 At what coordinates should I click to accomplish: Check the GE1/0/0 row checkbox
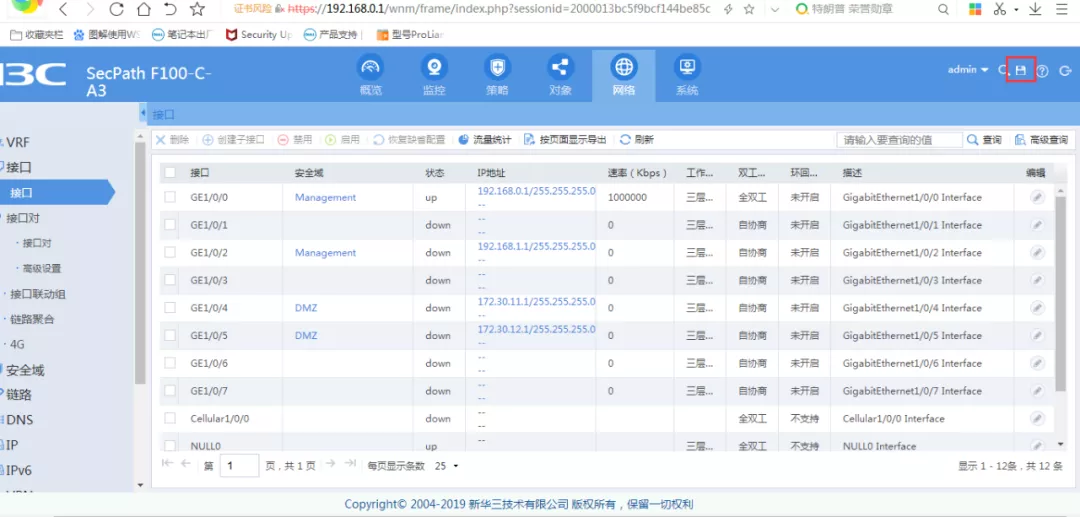(170, 198)
